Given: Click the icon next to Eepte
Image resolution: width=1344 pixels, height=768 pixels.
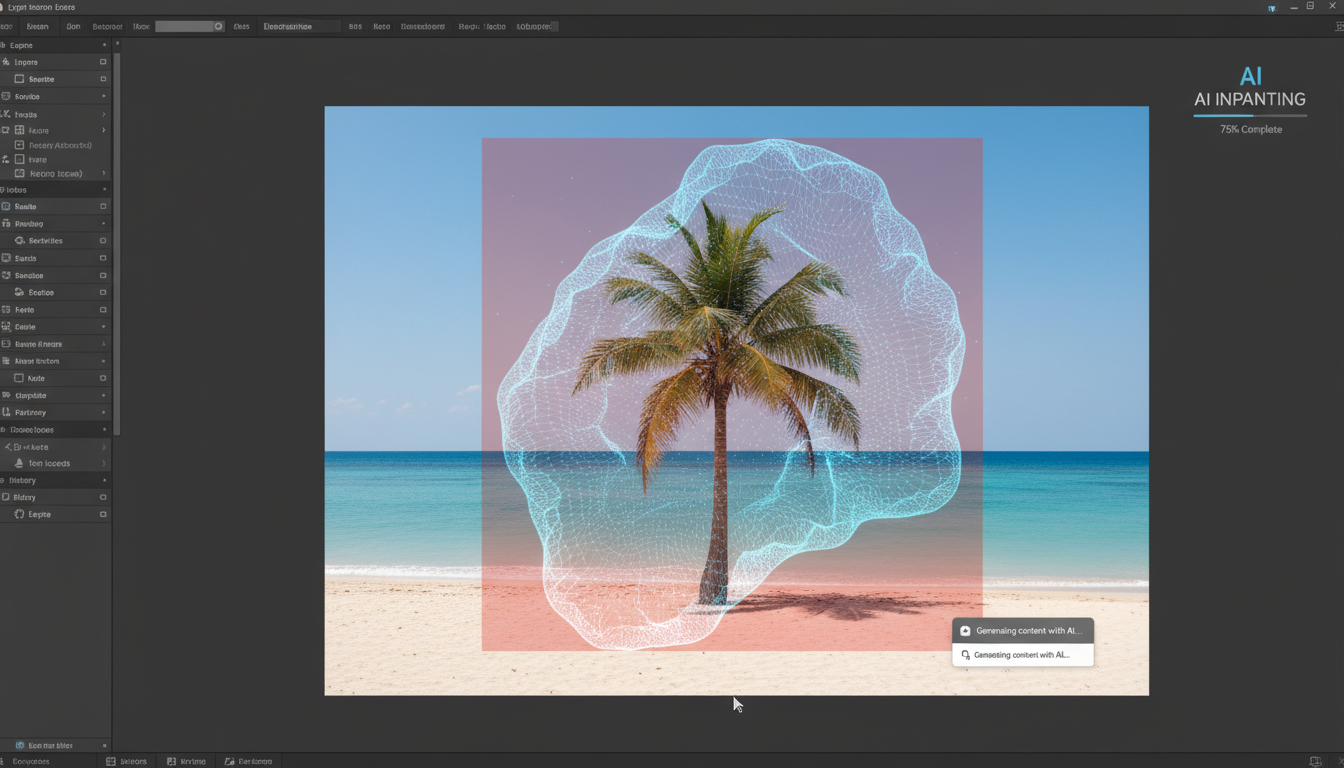Looking at the screenshot, I should pos(19,514).
